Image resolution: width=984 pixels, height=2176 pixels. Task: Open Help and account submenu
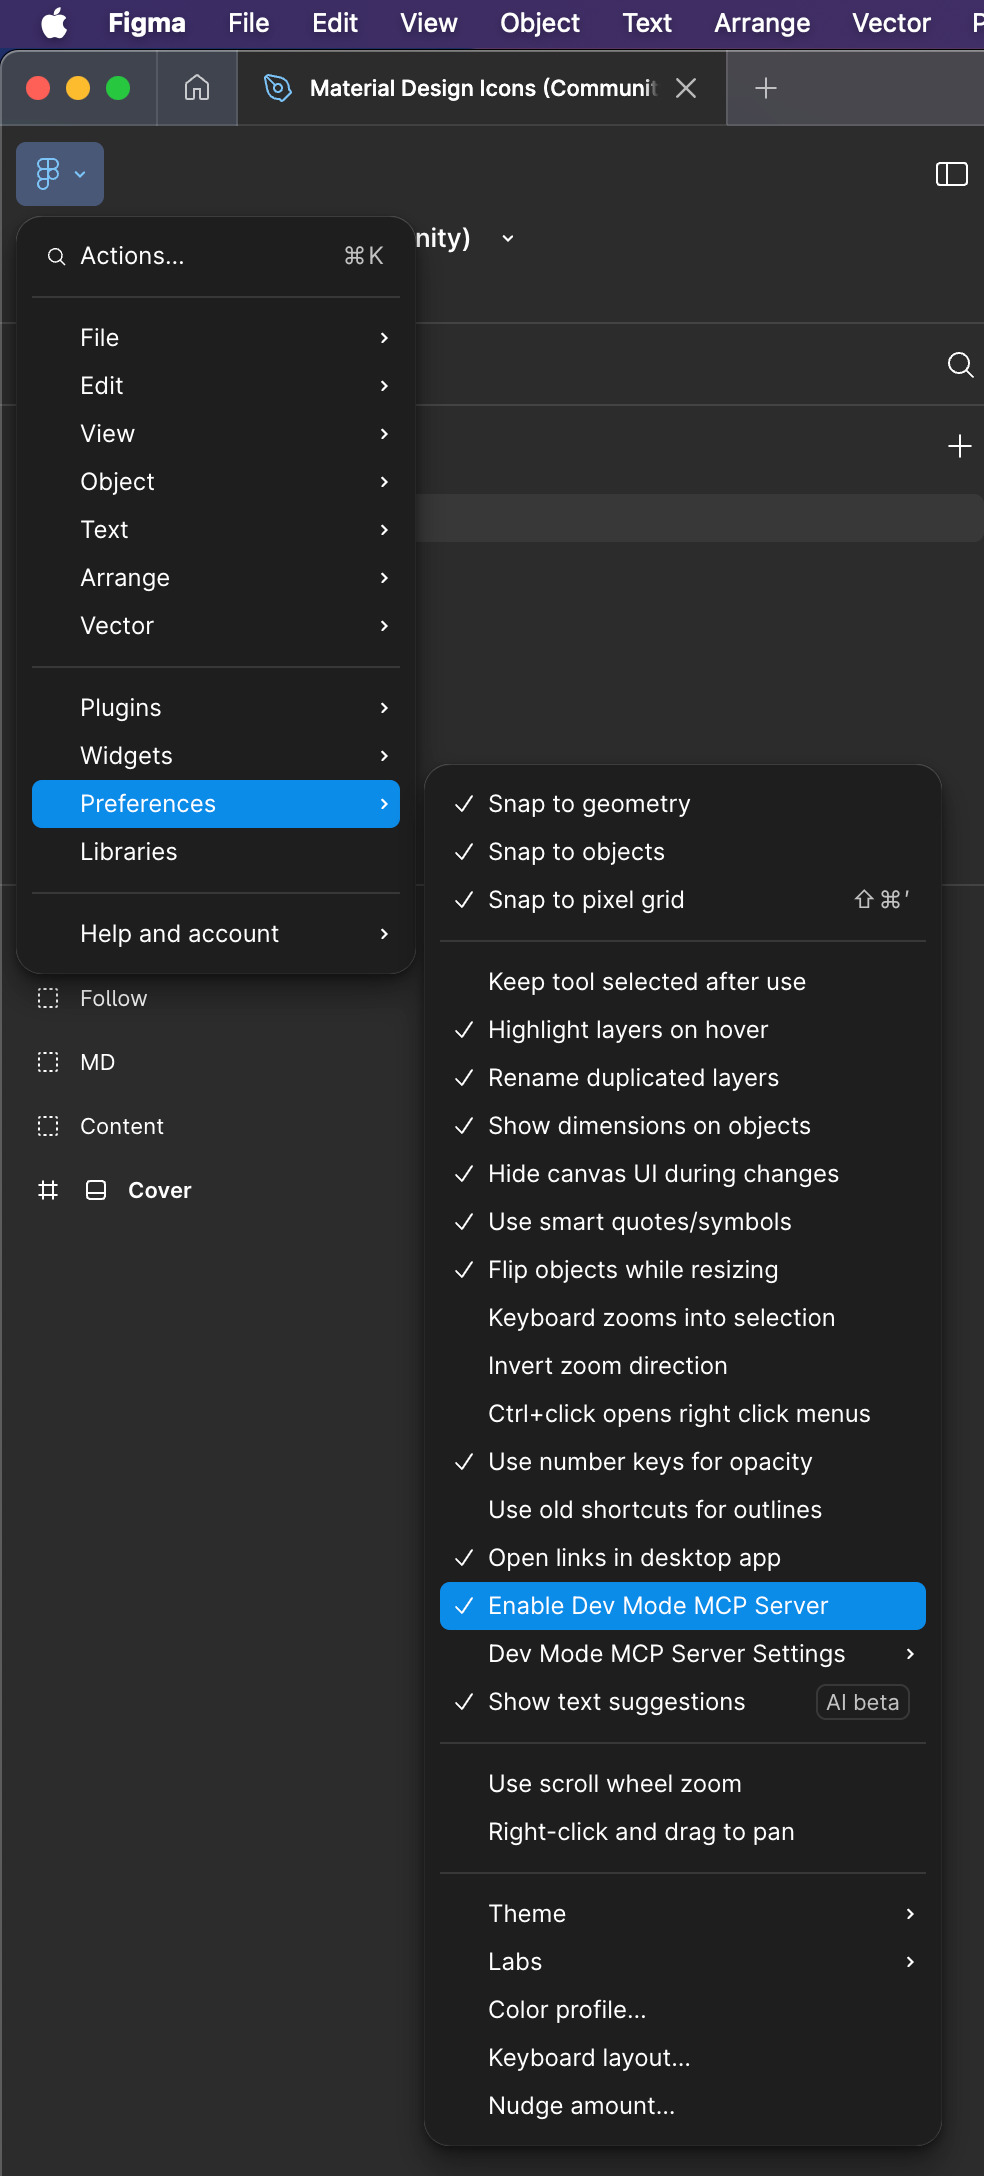point(216,934)
